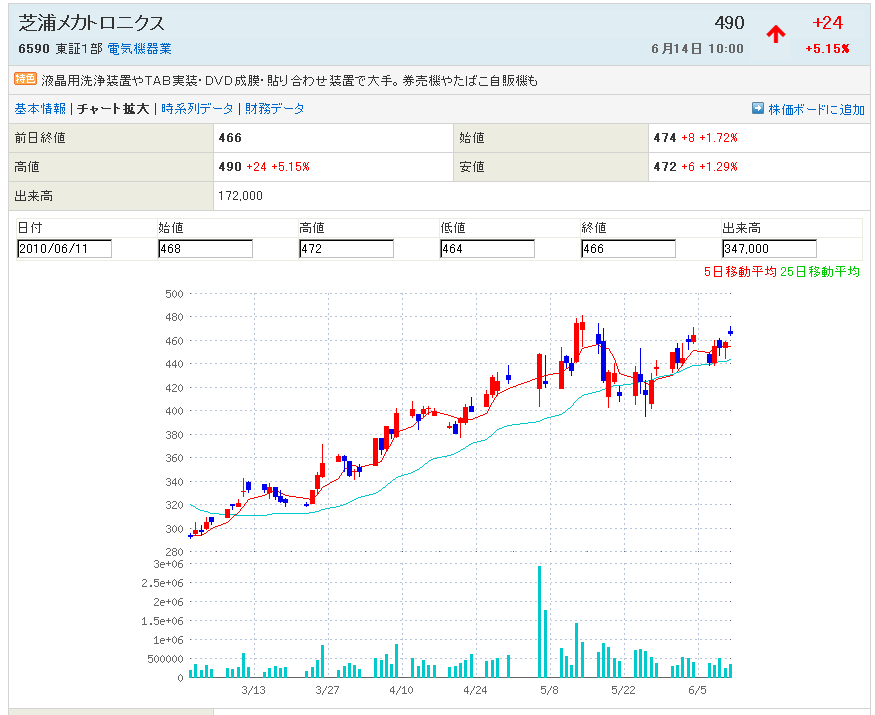Click the blue arrow icon beside 株価ボードに追加
Viewport: 875px width, 715px height.
(757, 109)
